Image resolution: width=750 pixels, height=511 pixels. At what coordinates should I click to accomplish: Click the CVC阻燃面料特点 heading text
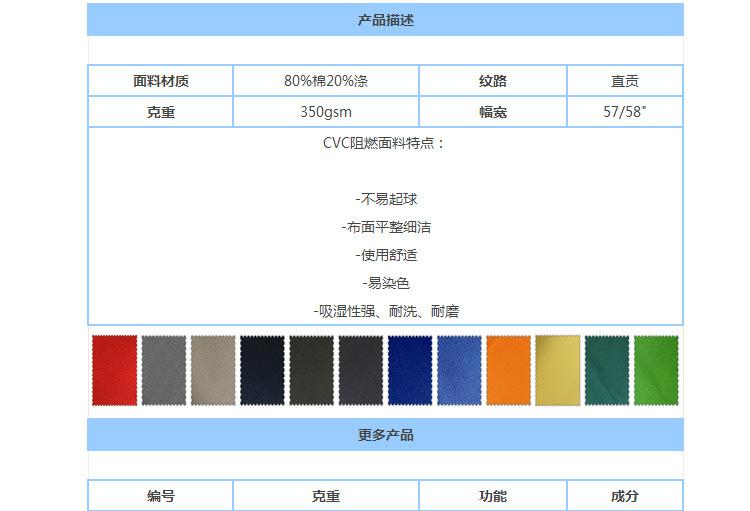click(384, 143)
